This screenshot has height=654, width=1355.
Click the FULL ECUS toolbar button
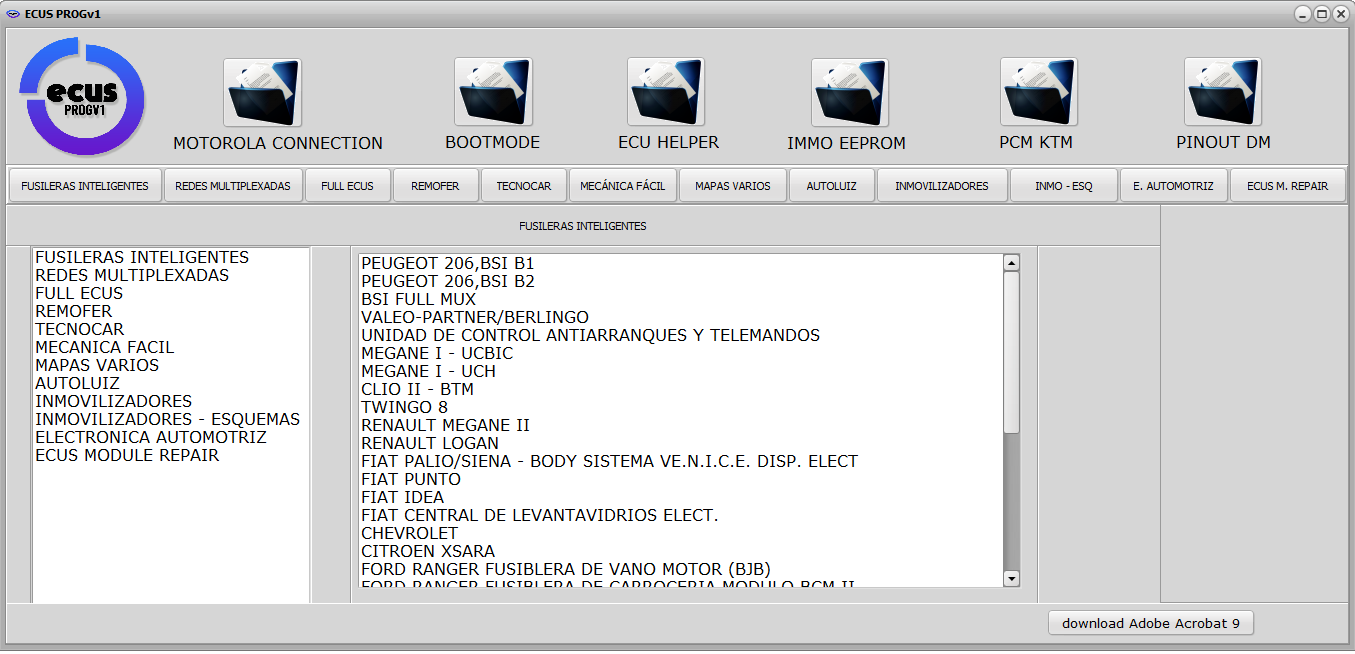[x=347, y=186]
